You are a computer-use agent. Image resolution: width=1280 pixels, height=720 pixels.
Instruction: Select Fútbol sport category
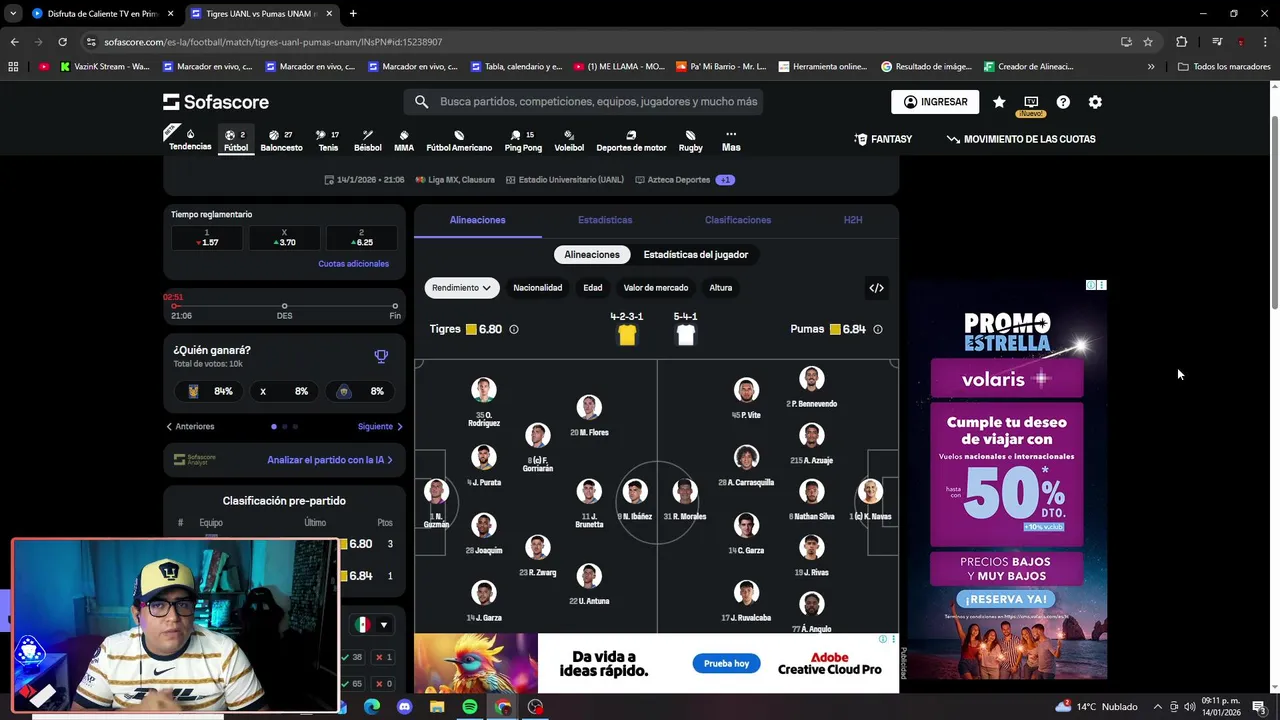(236, 141)
